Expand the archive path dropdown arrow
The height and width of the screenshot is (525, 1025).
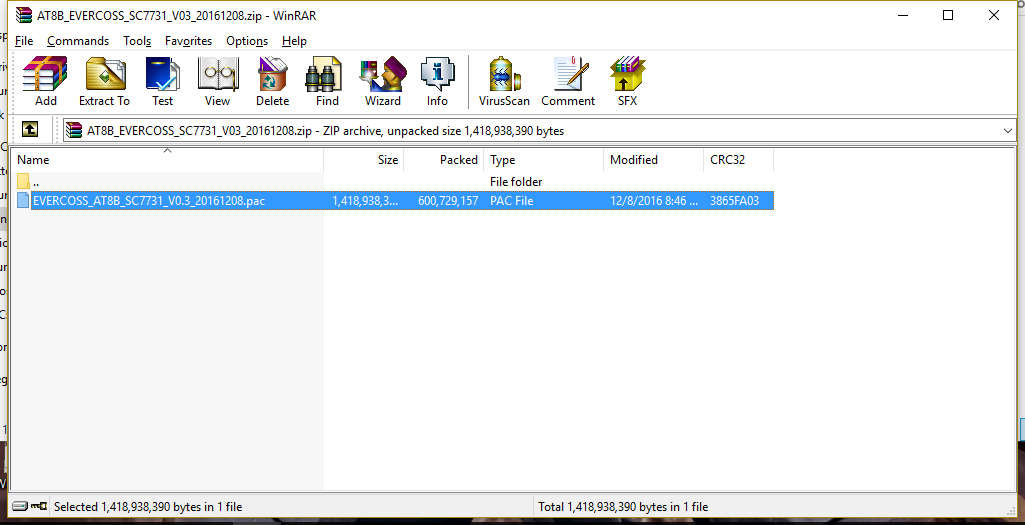tap(1007, 131)
